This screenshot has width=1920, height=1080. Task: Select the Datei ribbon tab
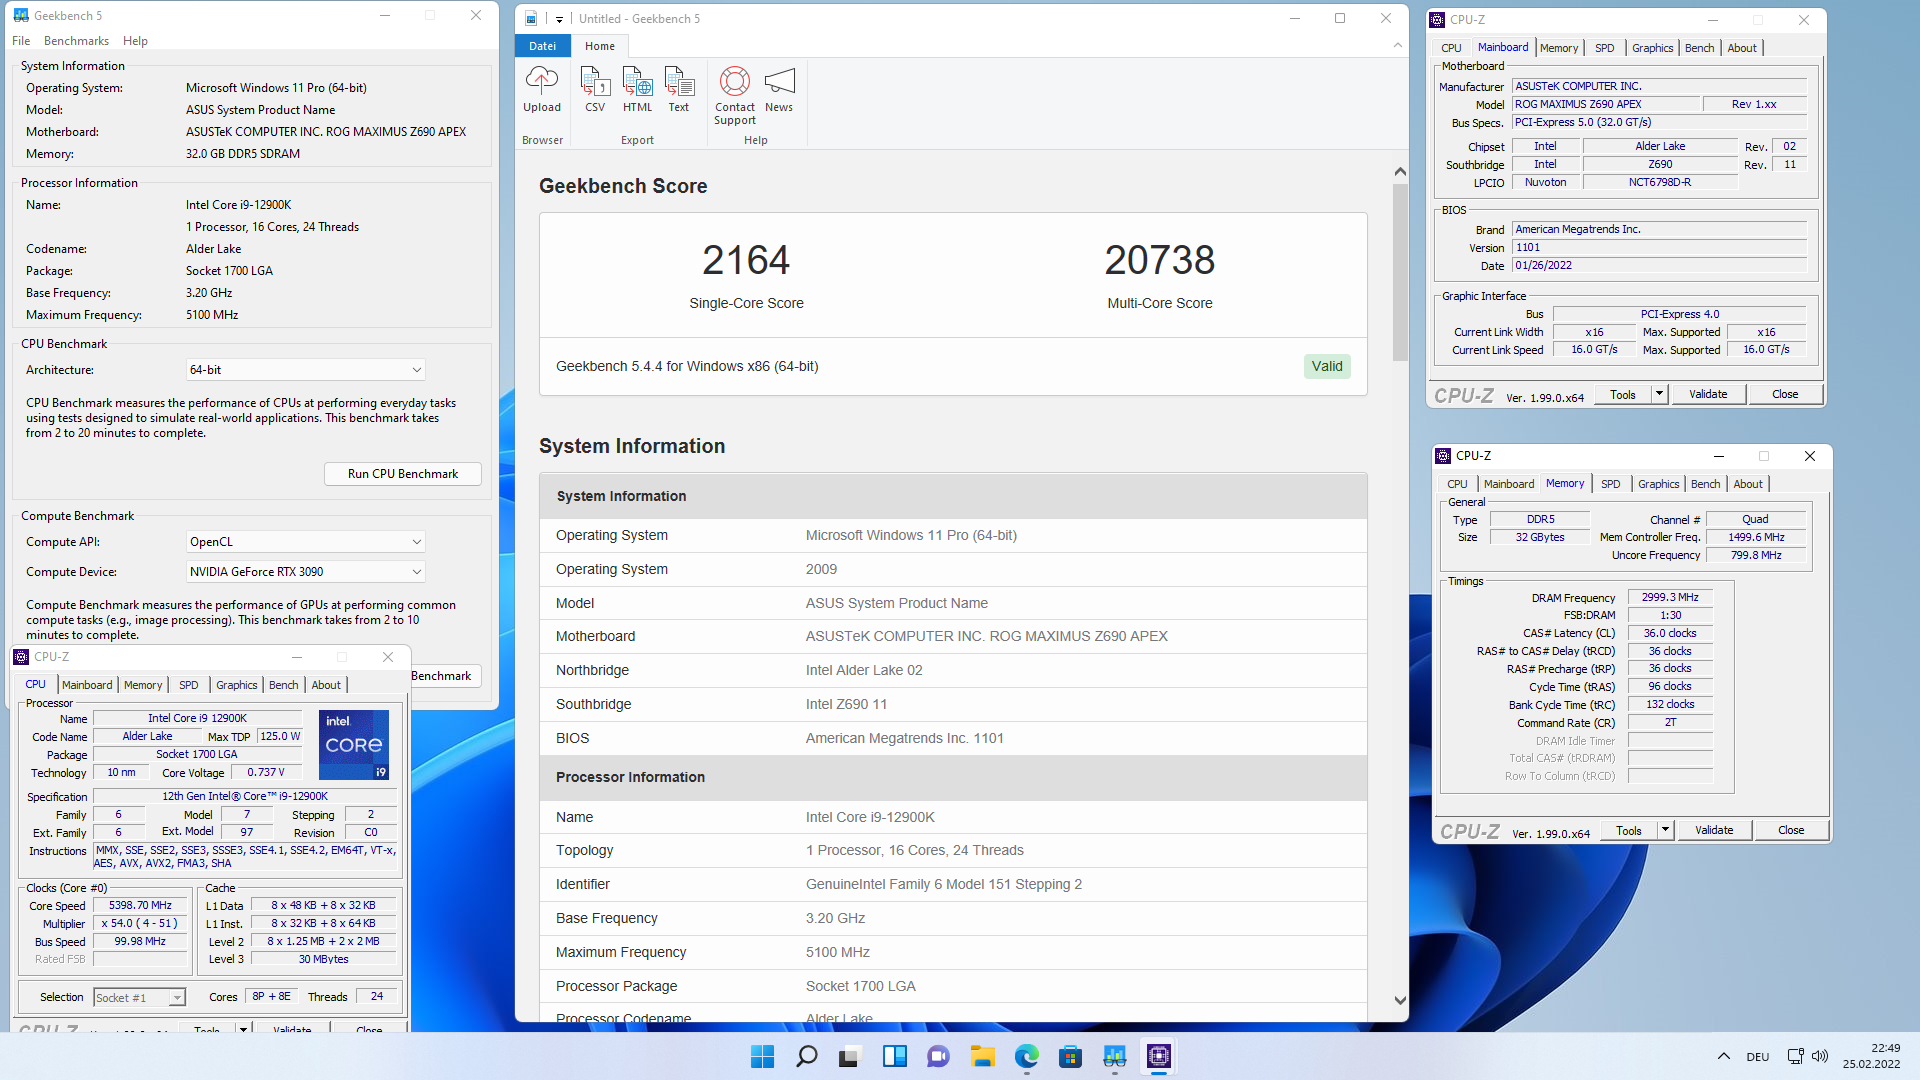542,46
